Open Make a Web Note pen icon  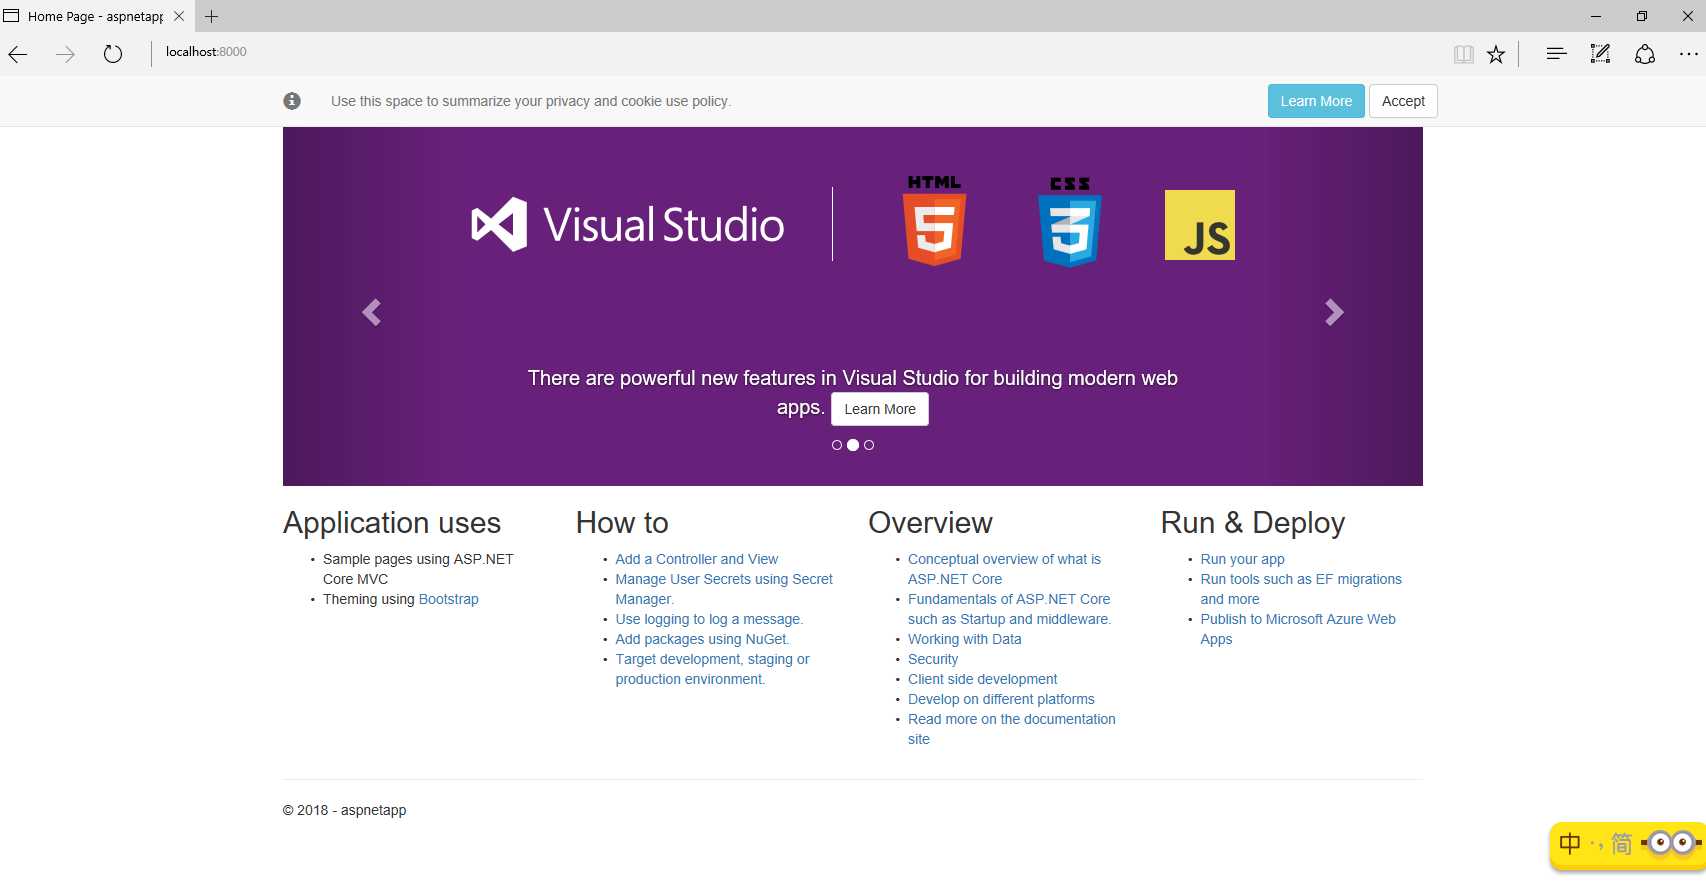point(1600,54)
